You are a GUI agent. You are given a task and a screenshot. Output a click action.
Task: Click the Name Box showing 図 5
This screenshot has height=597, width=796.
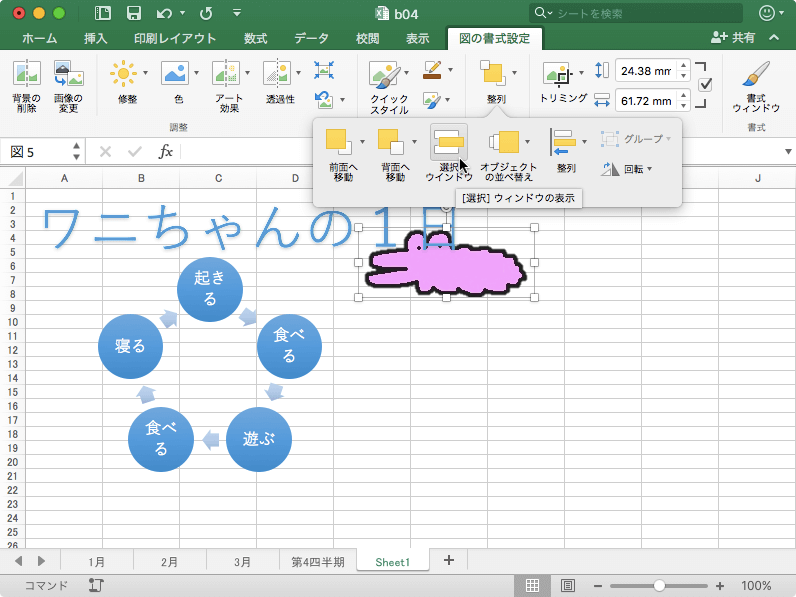point(38,151)
